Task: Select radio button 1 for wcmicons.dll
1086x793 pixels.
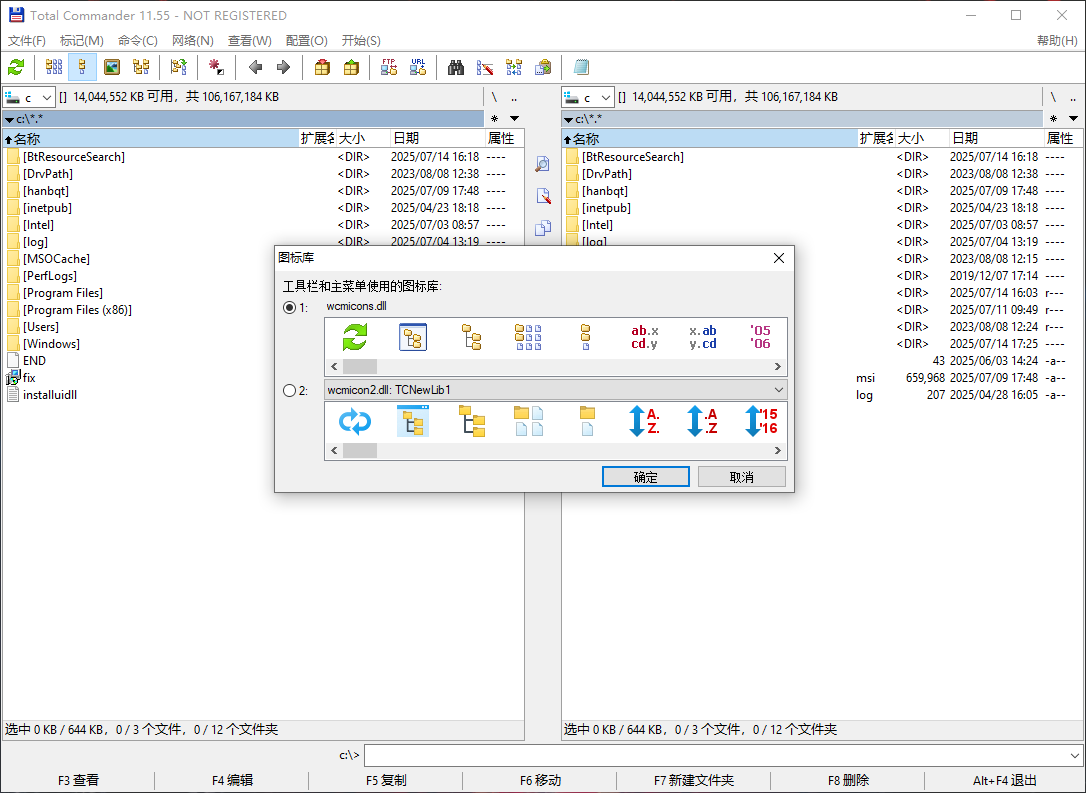Action: (x=290, y=308)
